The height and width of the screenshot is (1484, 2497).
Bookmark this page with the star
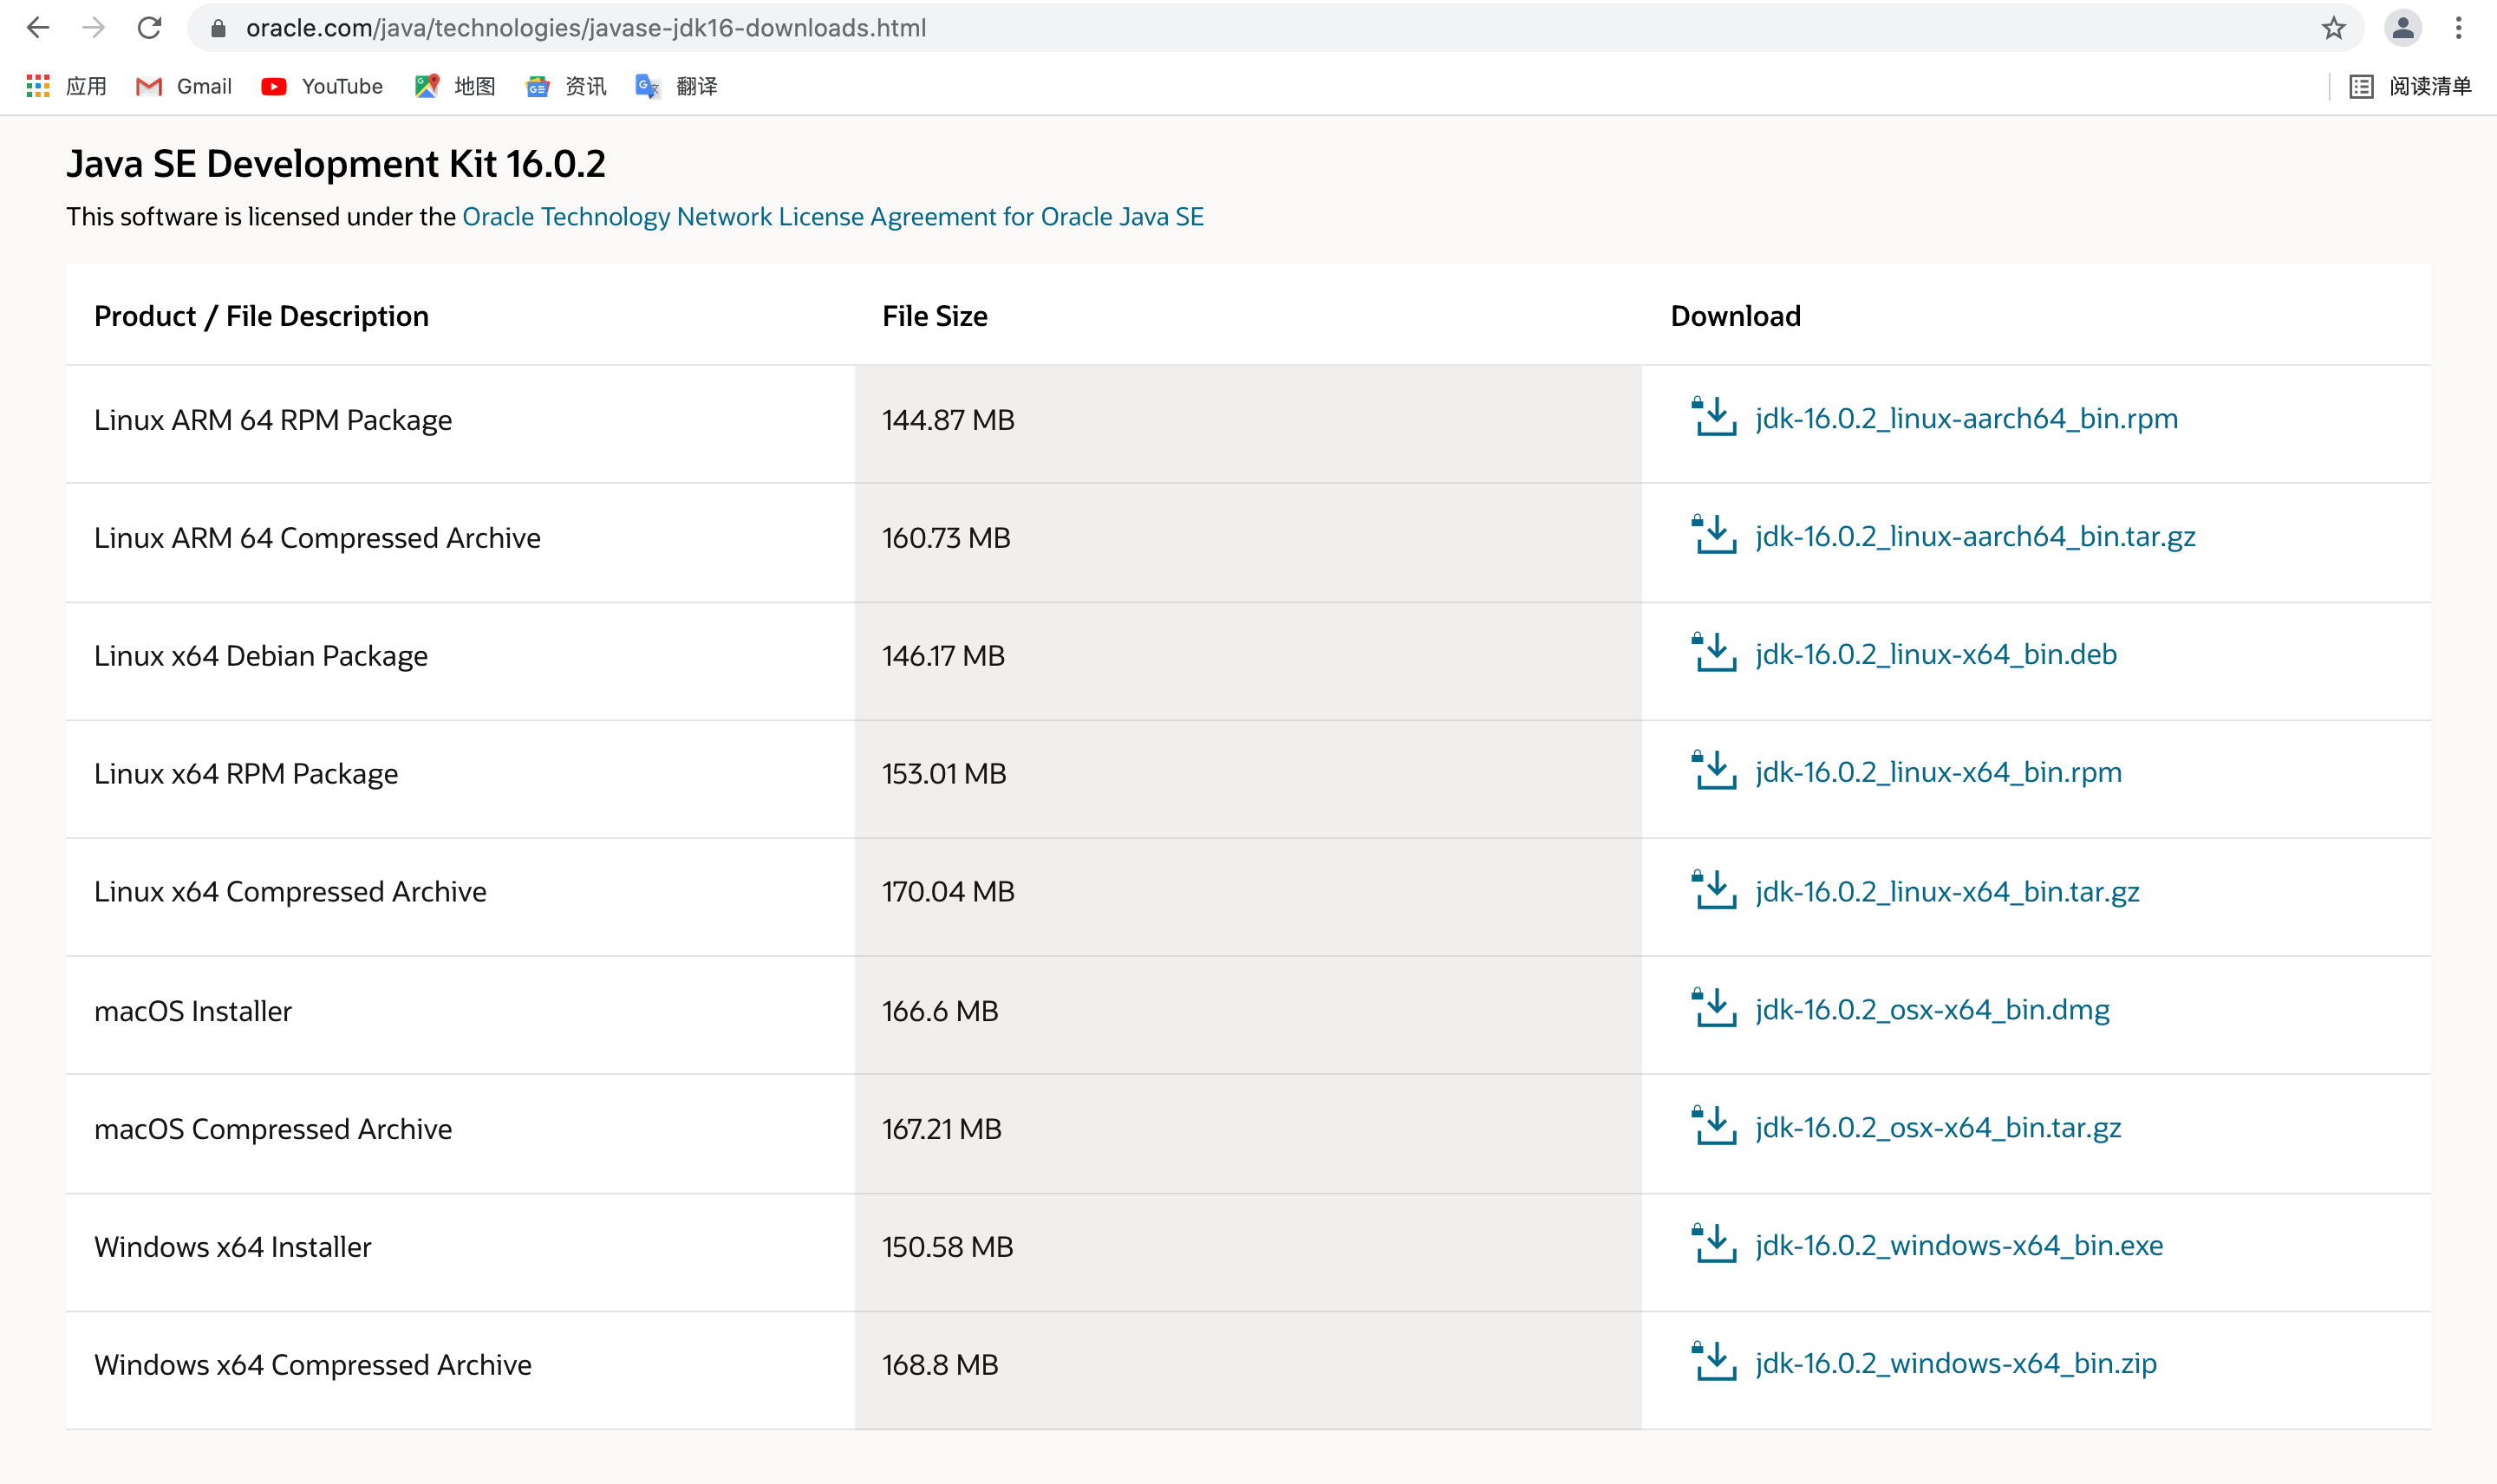click(x=2334, y=28)
